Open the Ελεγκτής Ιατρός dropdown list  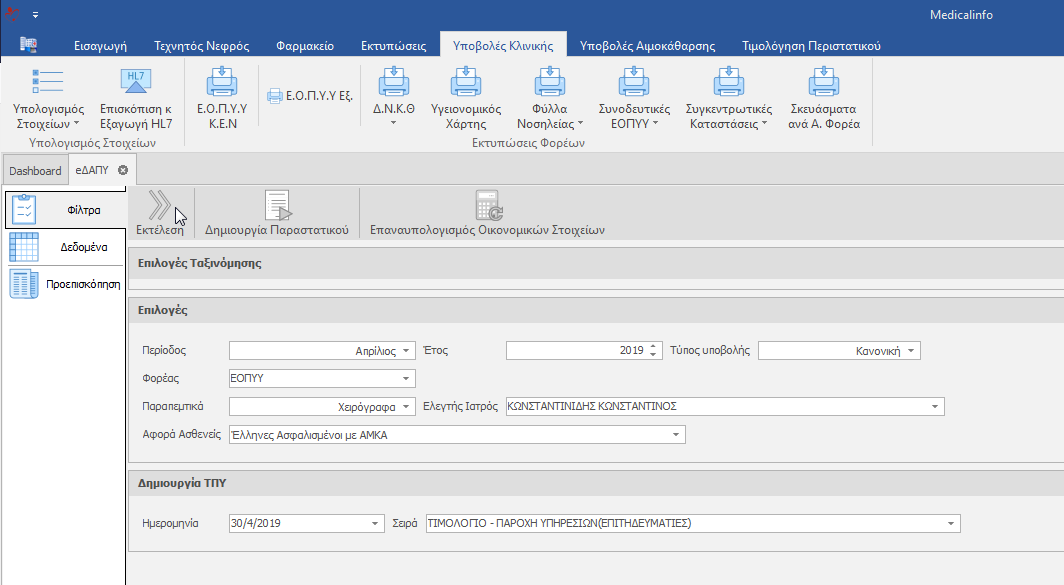pyautogui.click(x=935, y=407)
